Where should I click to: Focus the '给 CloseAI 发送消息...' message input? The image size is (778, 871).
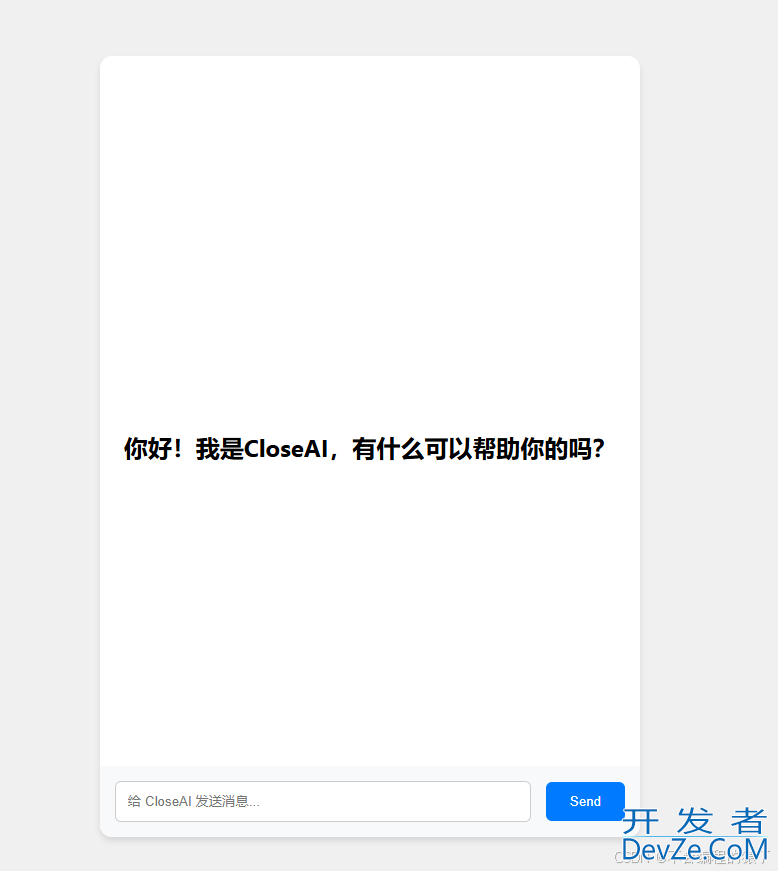pyautogui.click(x=323, y=801)
